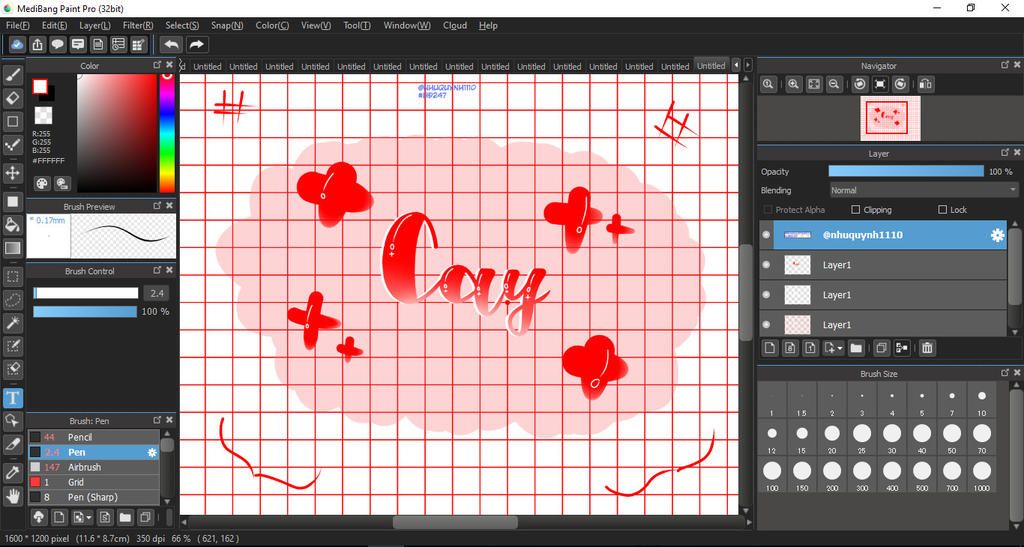Open the Cloud menu
Image resolution: width=1024 pixels, height=547 pixels.
(x=455, y=25)
